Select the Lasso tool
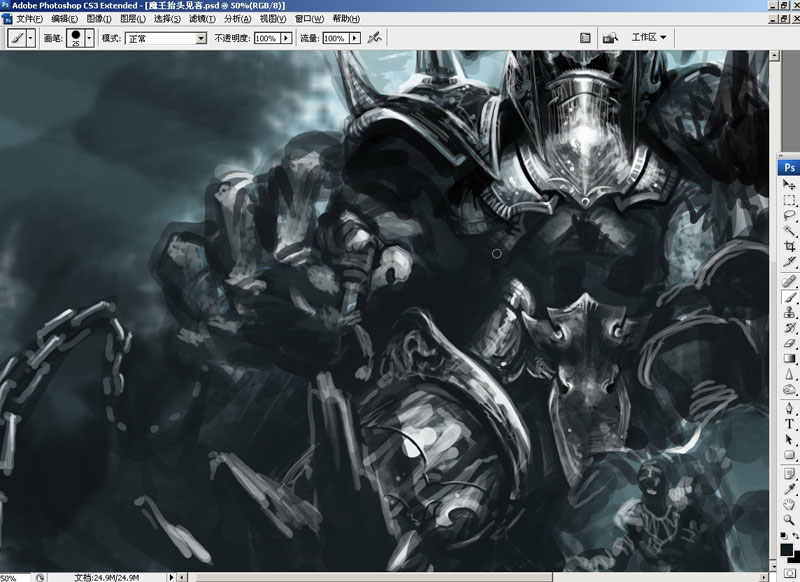The image size is (800, 582). (x=789, y=215)
